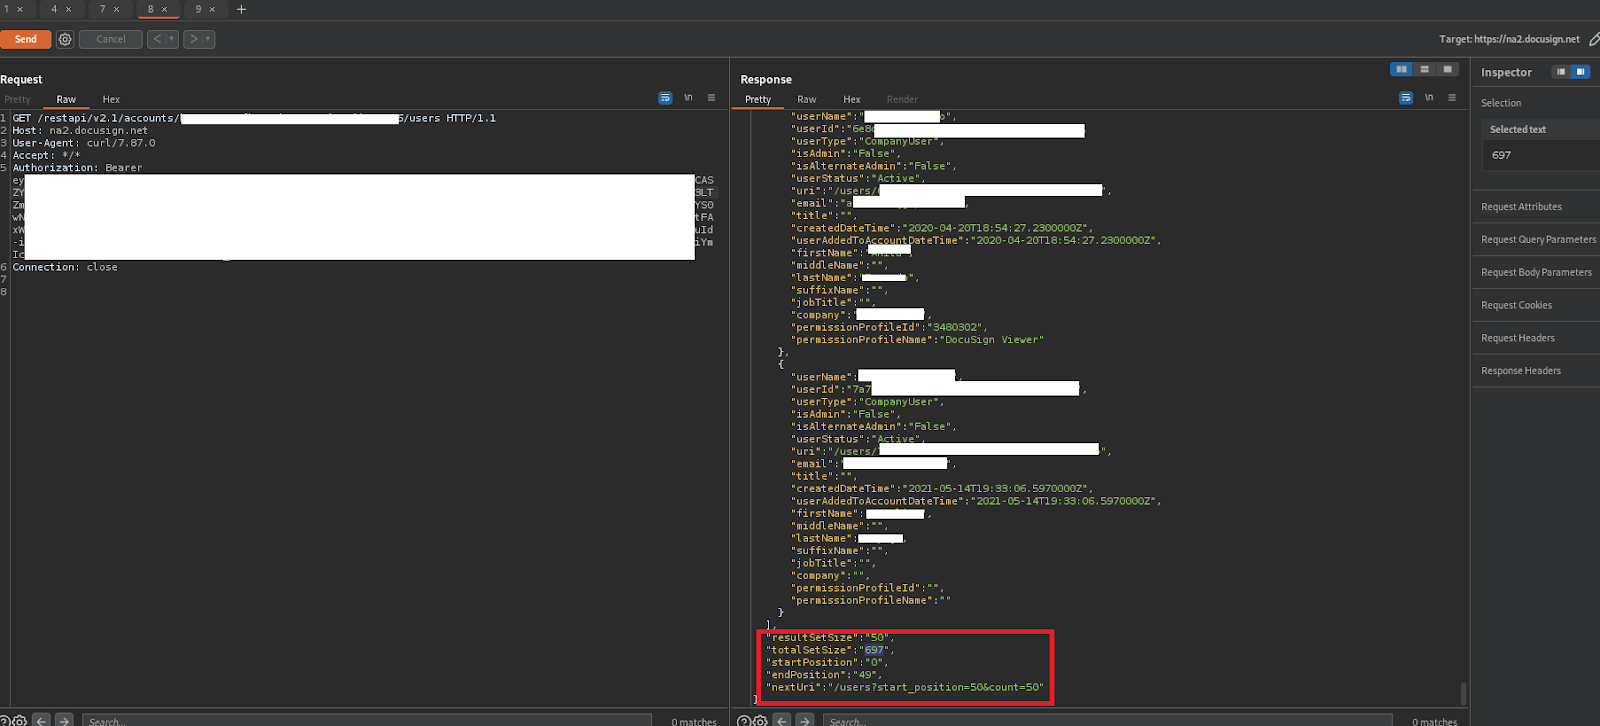Screen dimensions: 1600x726
Task: Select top-bottom layout view
Action: coord(1425,69)
